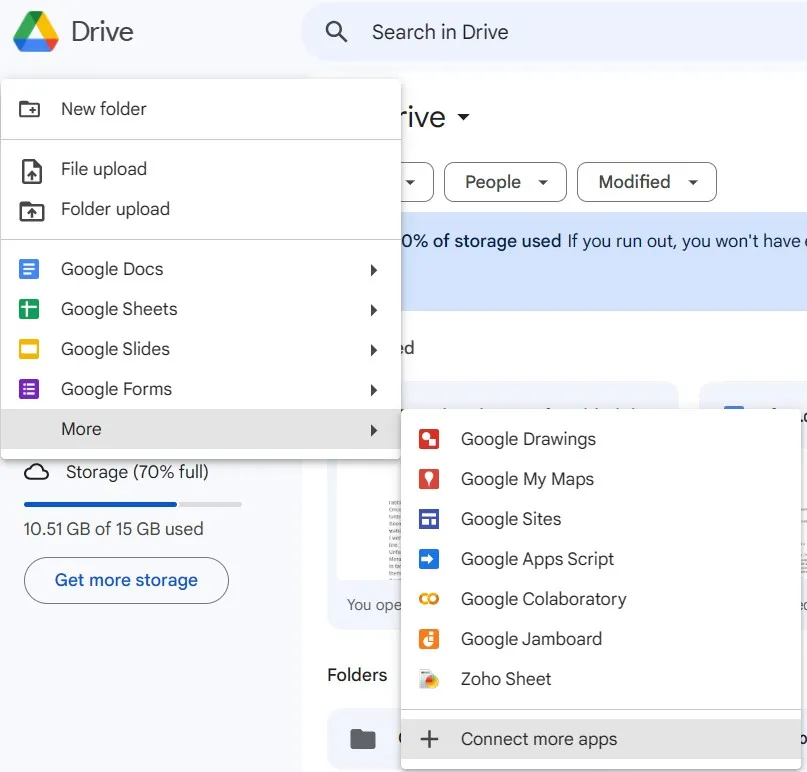The image size is (807, 772).
Task: Click the storage usage progress bar
Action: pos(132,504)
